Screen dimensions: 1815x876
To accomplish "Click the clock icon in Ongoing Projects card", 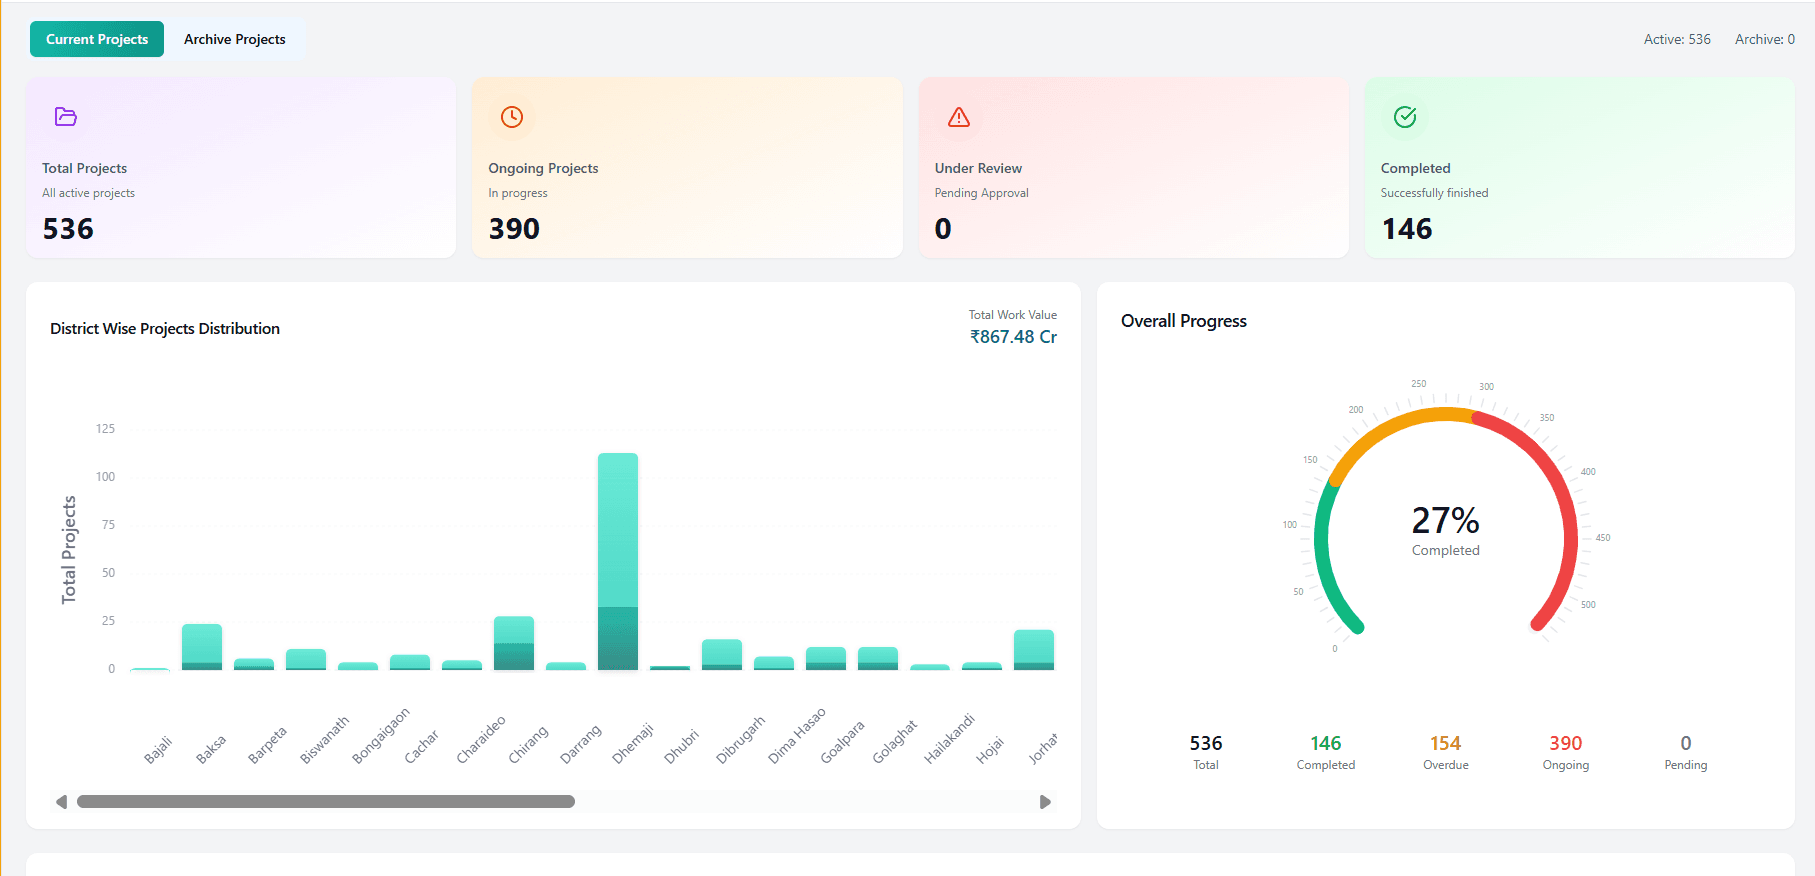I will tap(512, 117).
